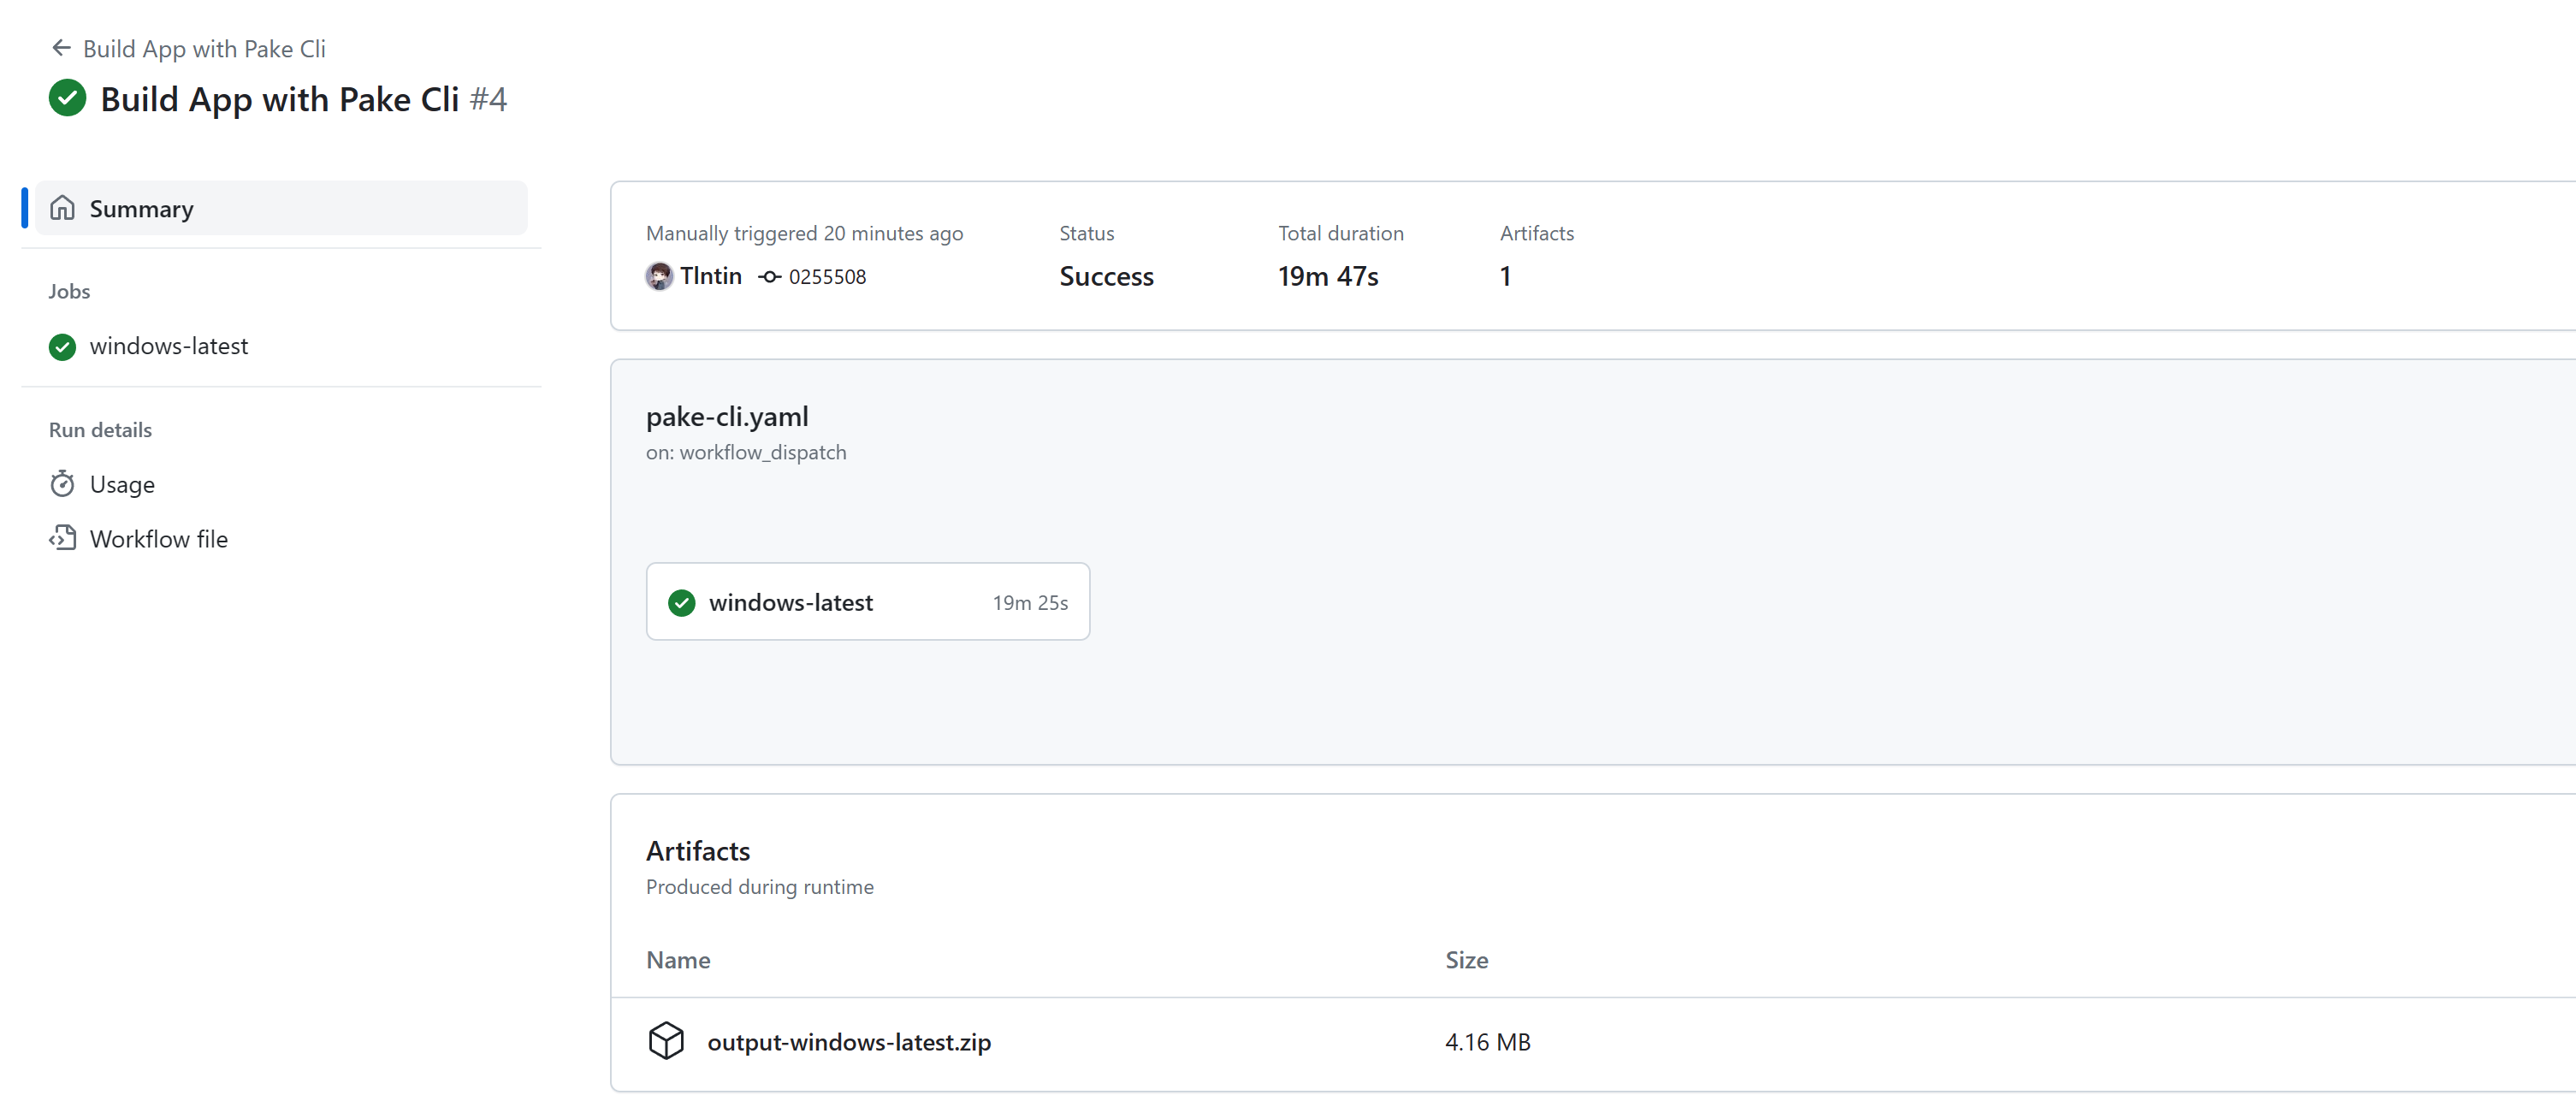Image resolution: width=2576 pixels, height=1095 pixels.
Task: Open the Summary home icon in sidebar
Action: [62, 208]
